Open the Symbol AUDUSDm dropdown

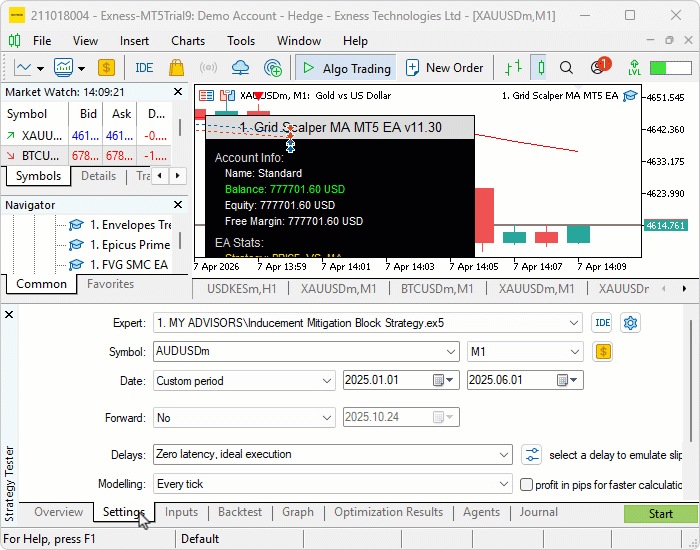pos(451,352)
